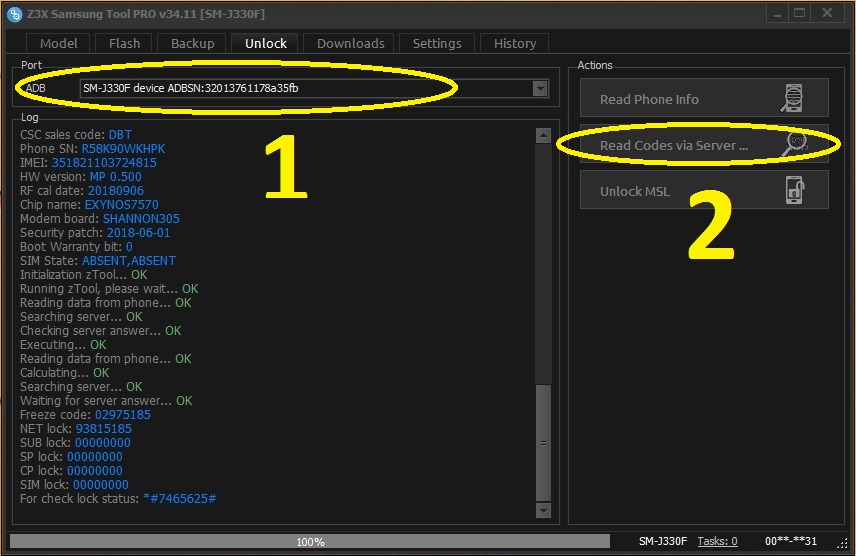The width and height of the screenshot is (856, 556).
Task: Click the IMEI value 351821103724815
Action: point(104,163)
